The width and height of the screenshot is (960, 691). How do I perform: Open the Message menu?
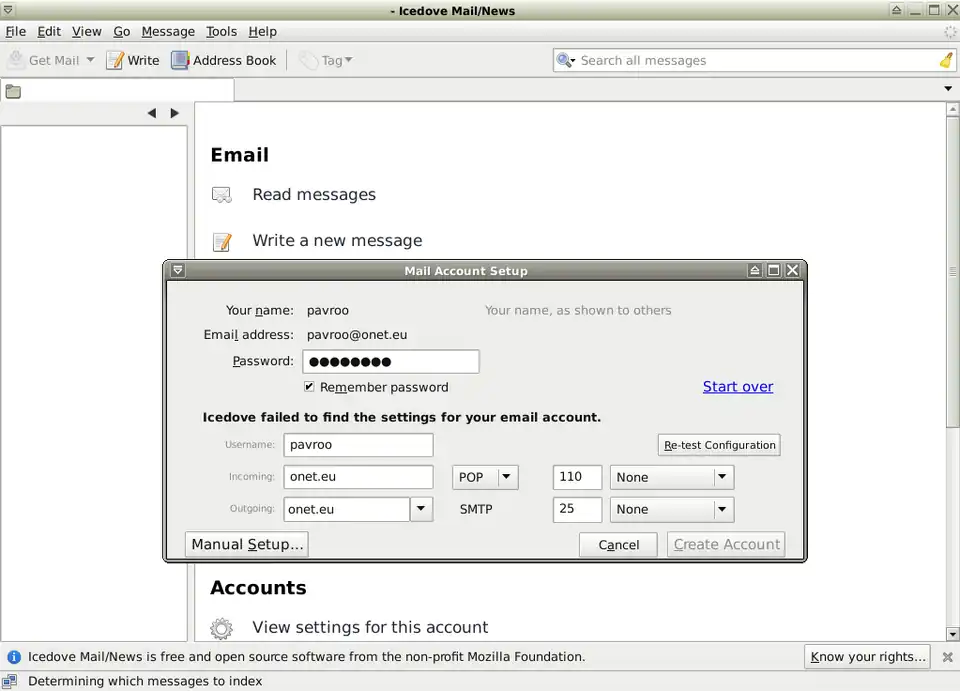[x=168, y=31]
